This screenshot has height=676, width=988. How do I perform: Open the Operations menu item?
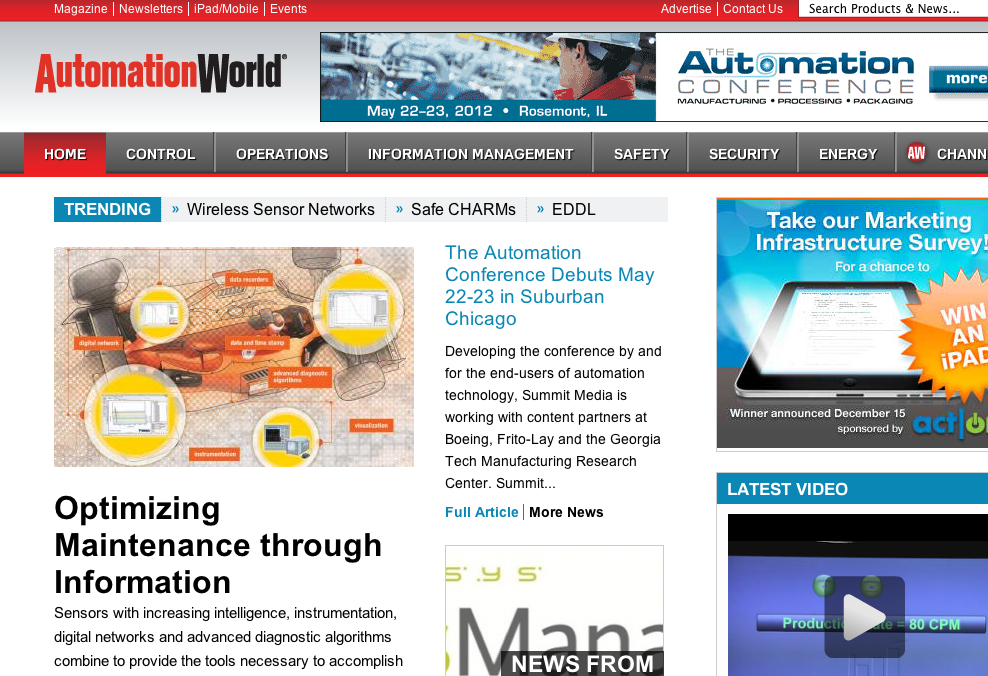coord(282,154)
